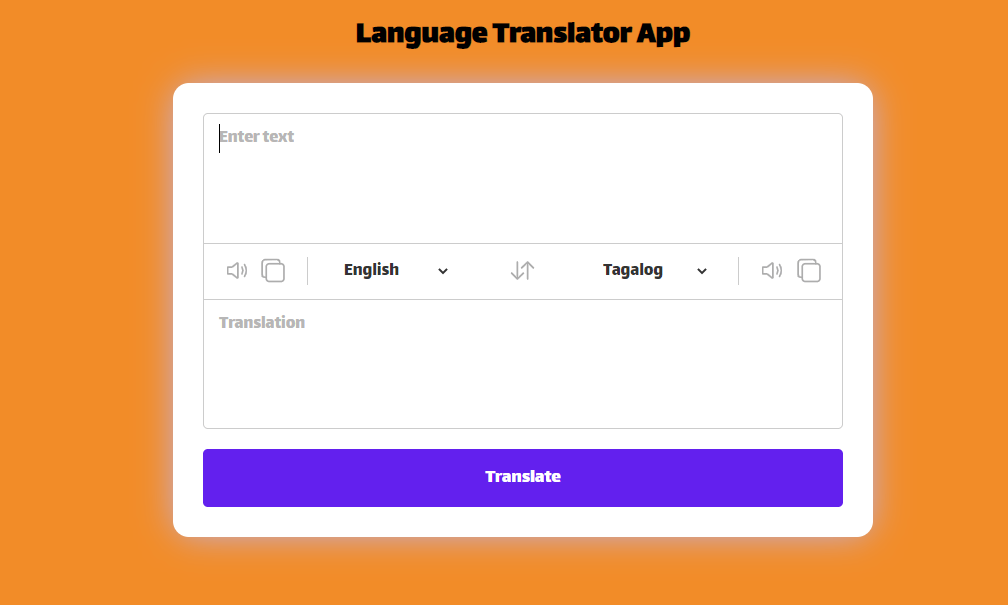Image resolution: width=1008 pixels, height=605 pixels.
Task: Open the Tagalog target language dropdown
Action: 655,270
